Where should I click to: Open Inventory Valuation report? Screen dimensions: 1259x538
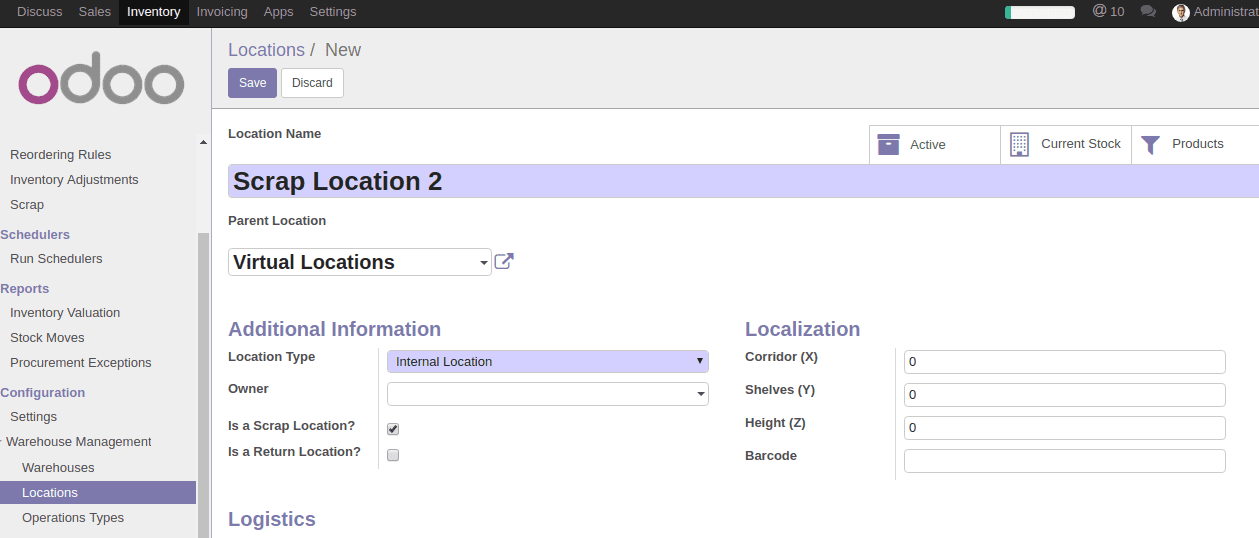[65, 313]
